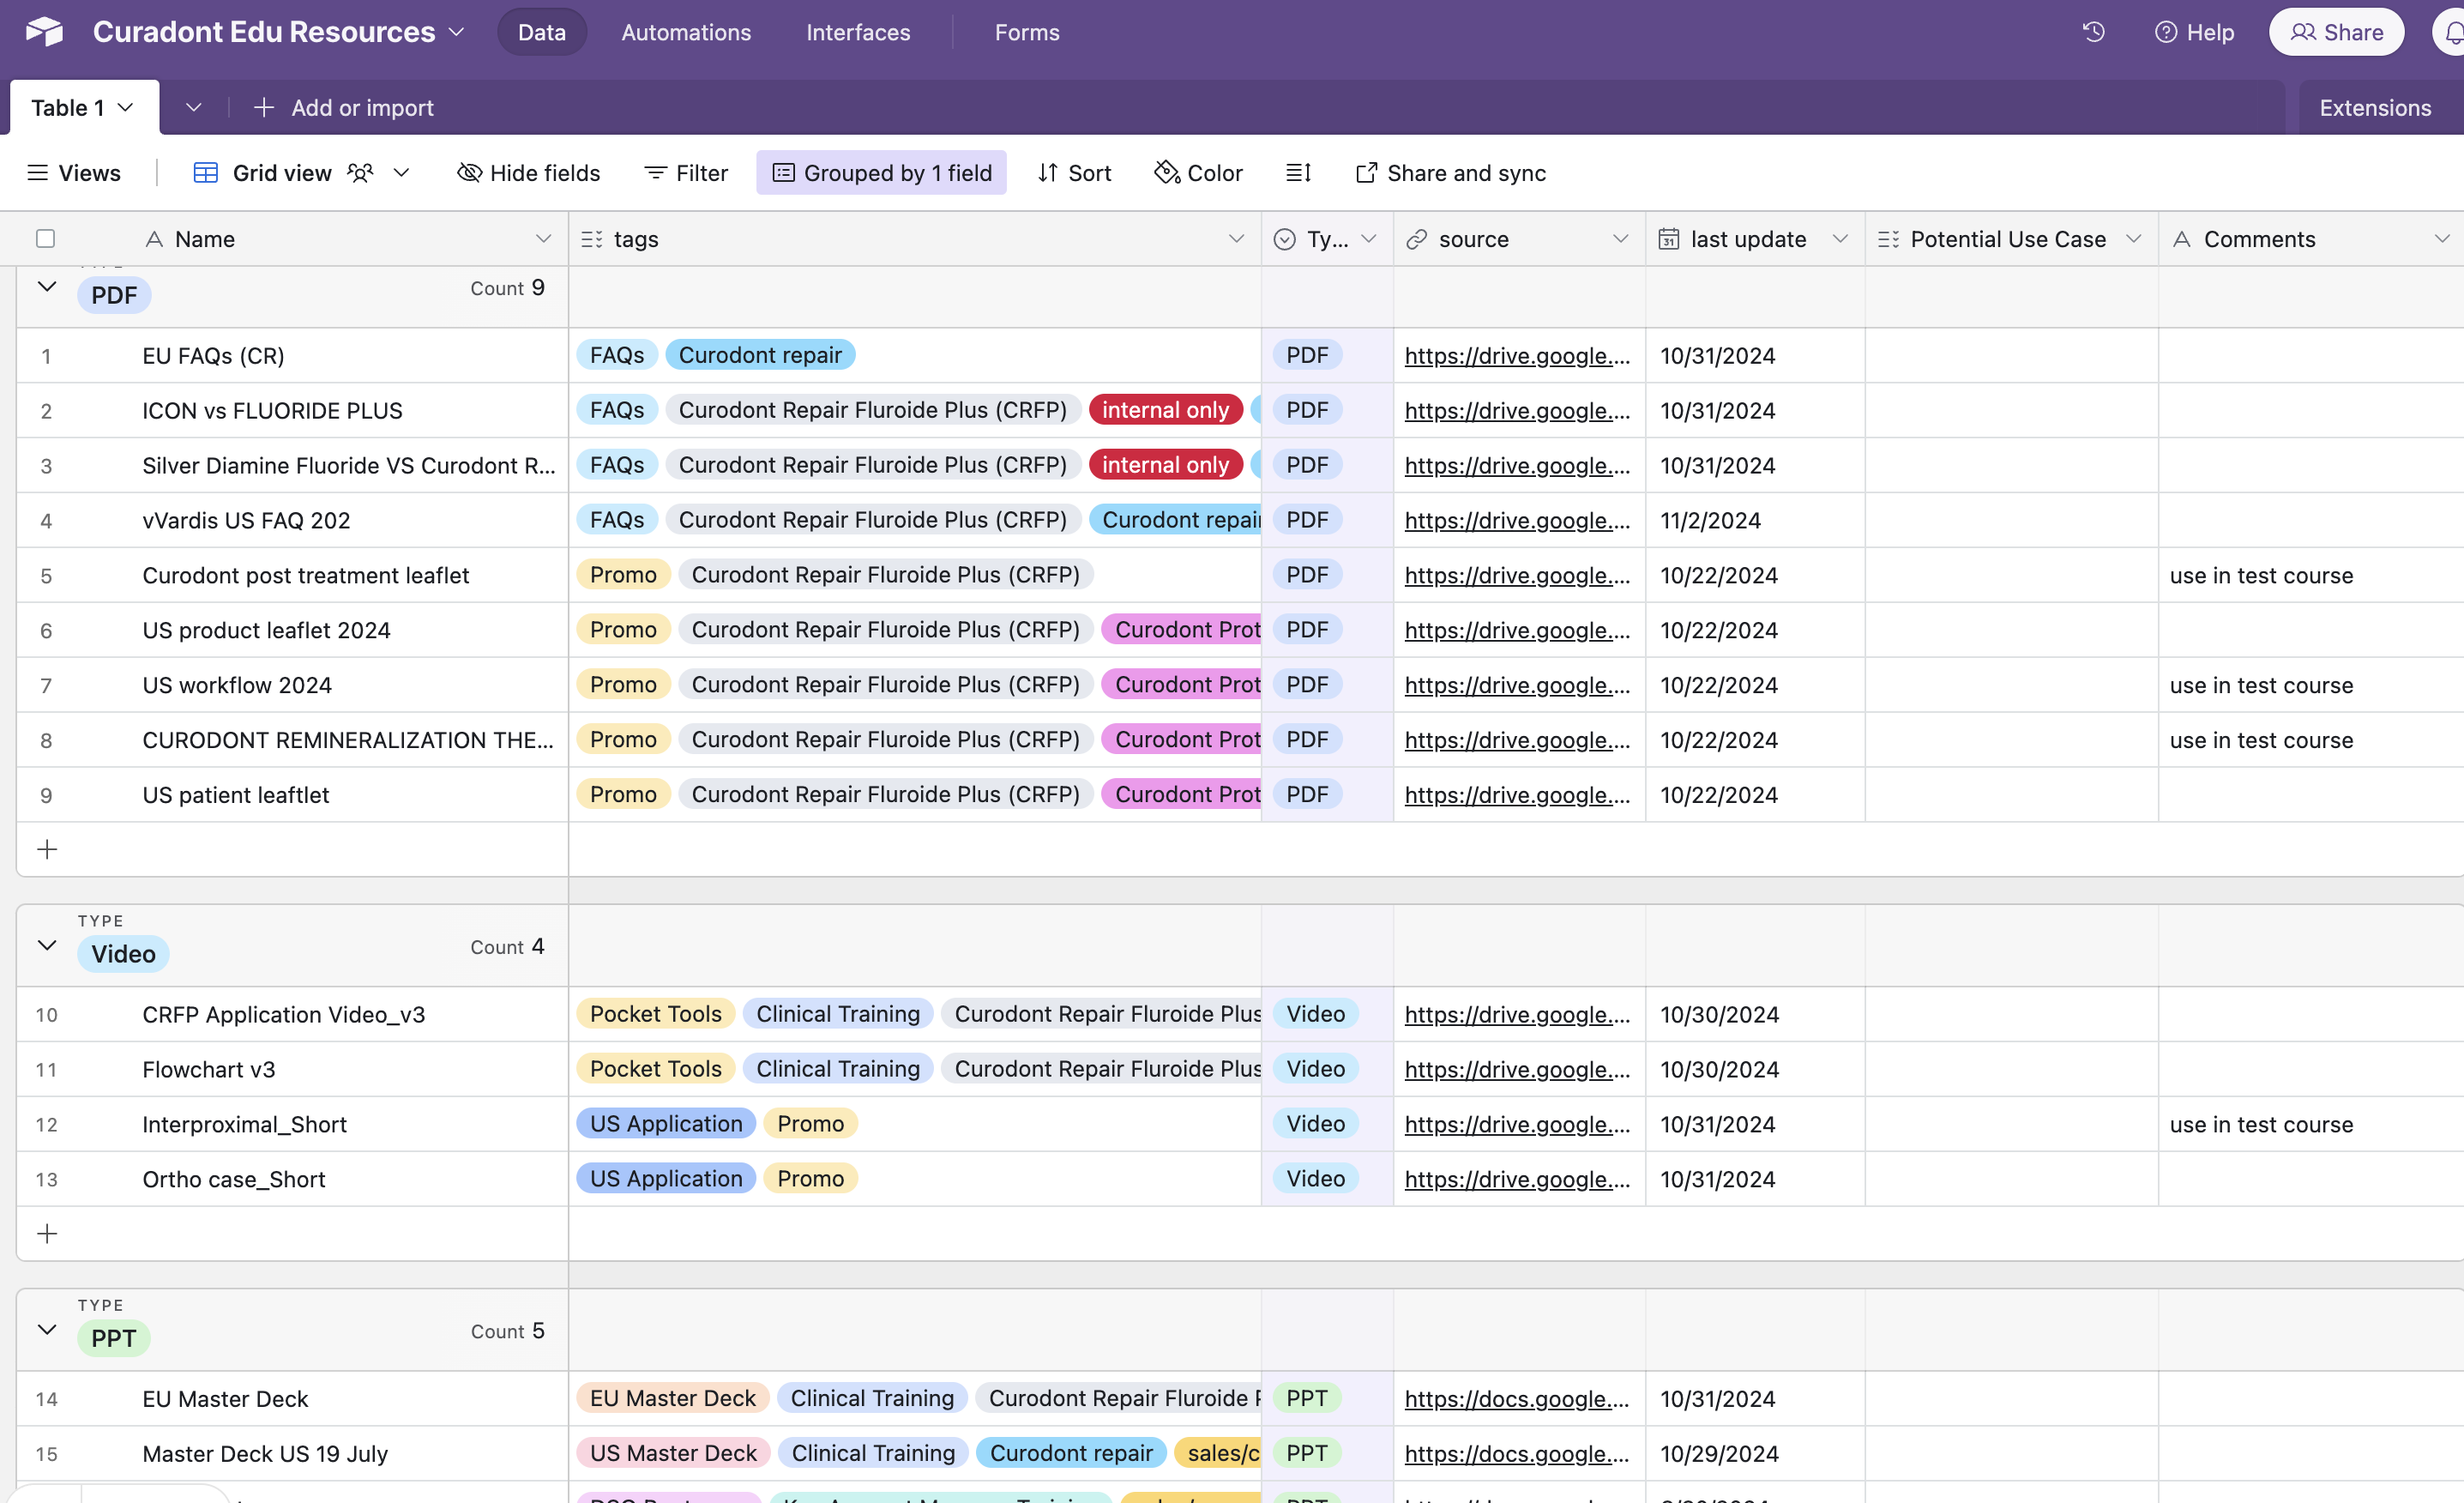Viewport: 2464px width, 1503px height.
Task: Collapse the PPT group
Action: (x=46, y=1329)
